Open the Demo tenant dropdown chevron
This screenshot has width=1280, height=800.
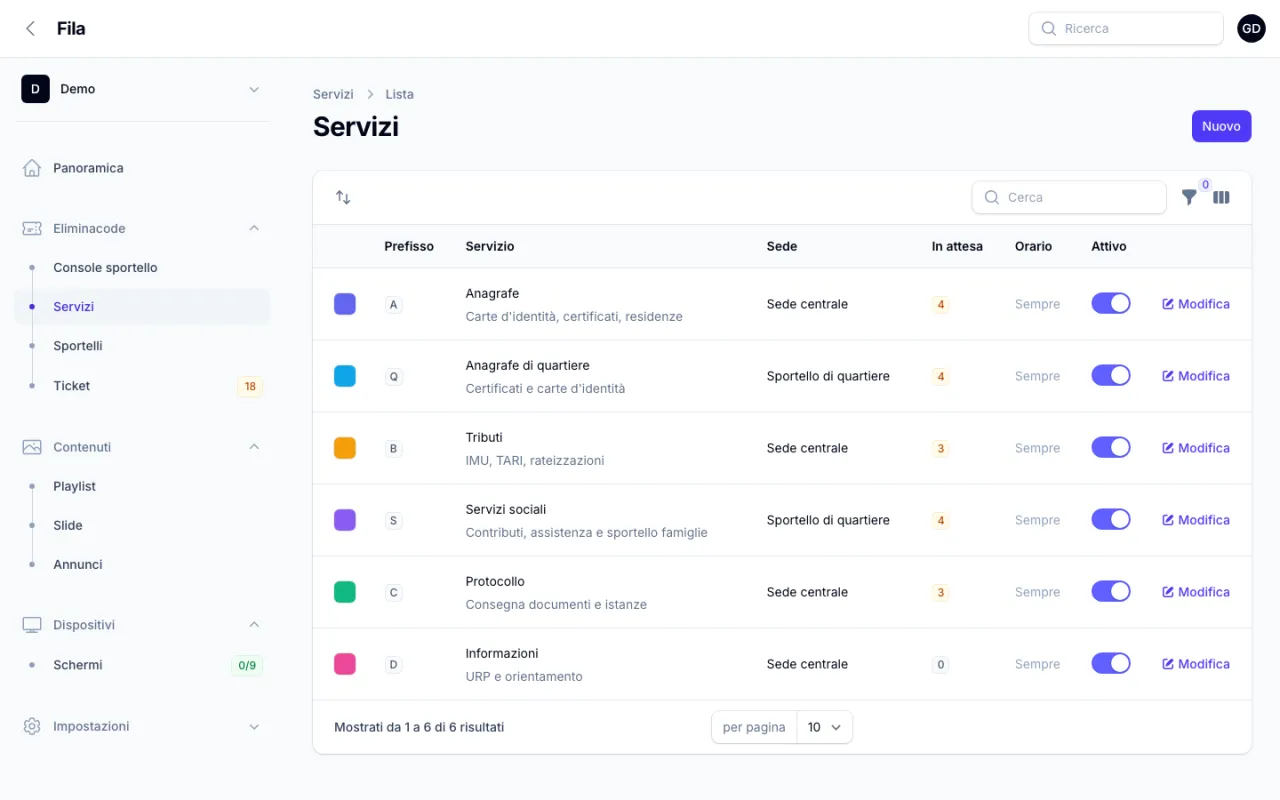(x=254, y=89)
